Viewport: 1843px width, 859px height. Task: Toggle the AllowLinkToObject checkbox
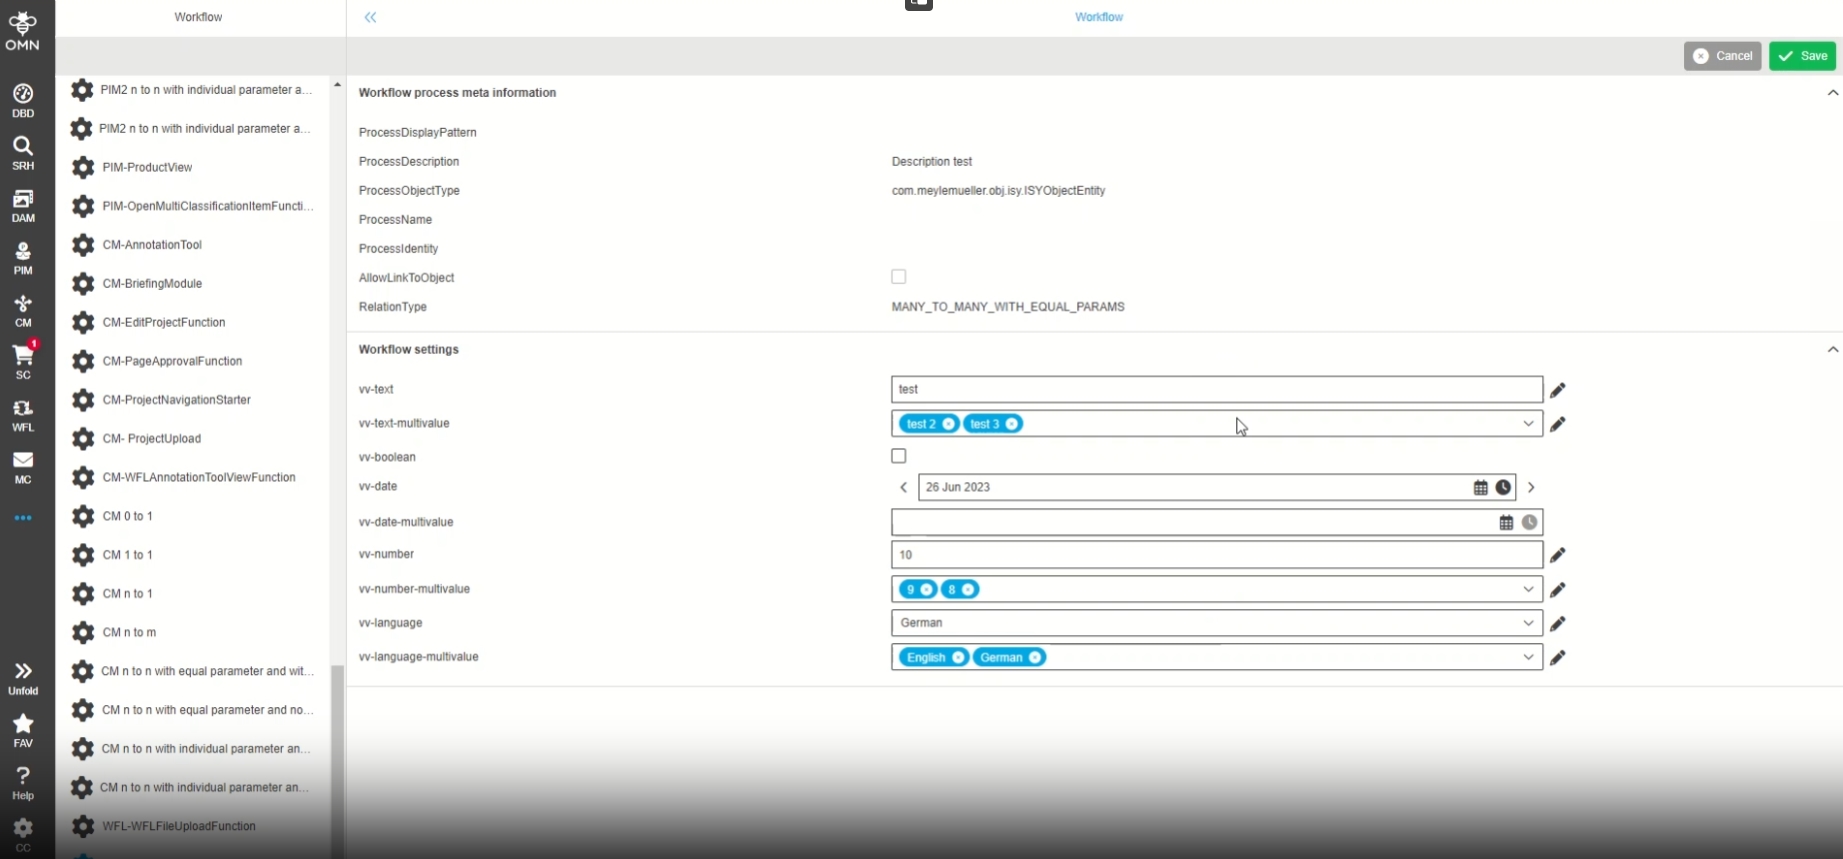pyautogui.click(x=899, y=277)
